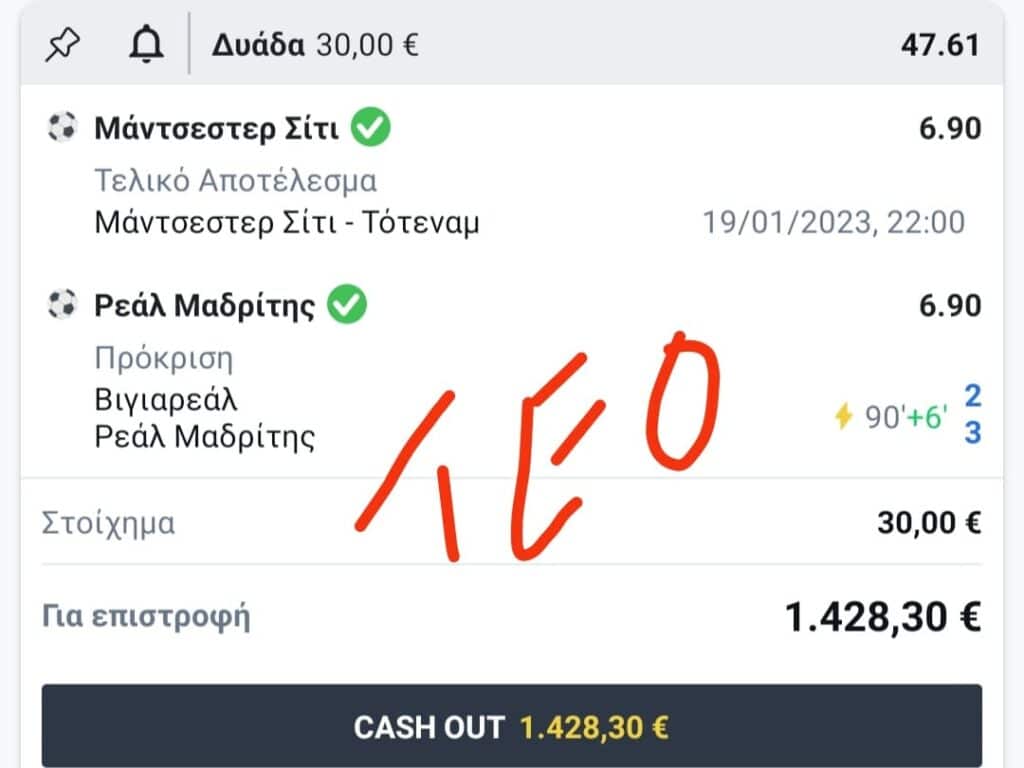
Task: Tap the notification bell icon
Action: [x=146, y=44]
